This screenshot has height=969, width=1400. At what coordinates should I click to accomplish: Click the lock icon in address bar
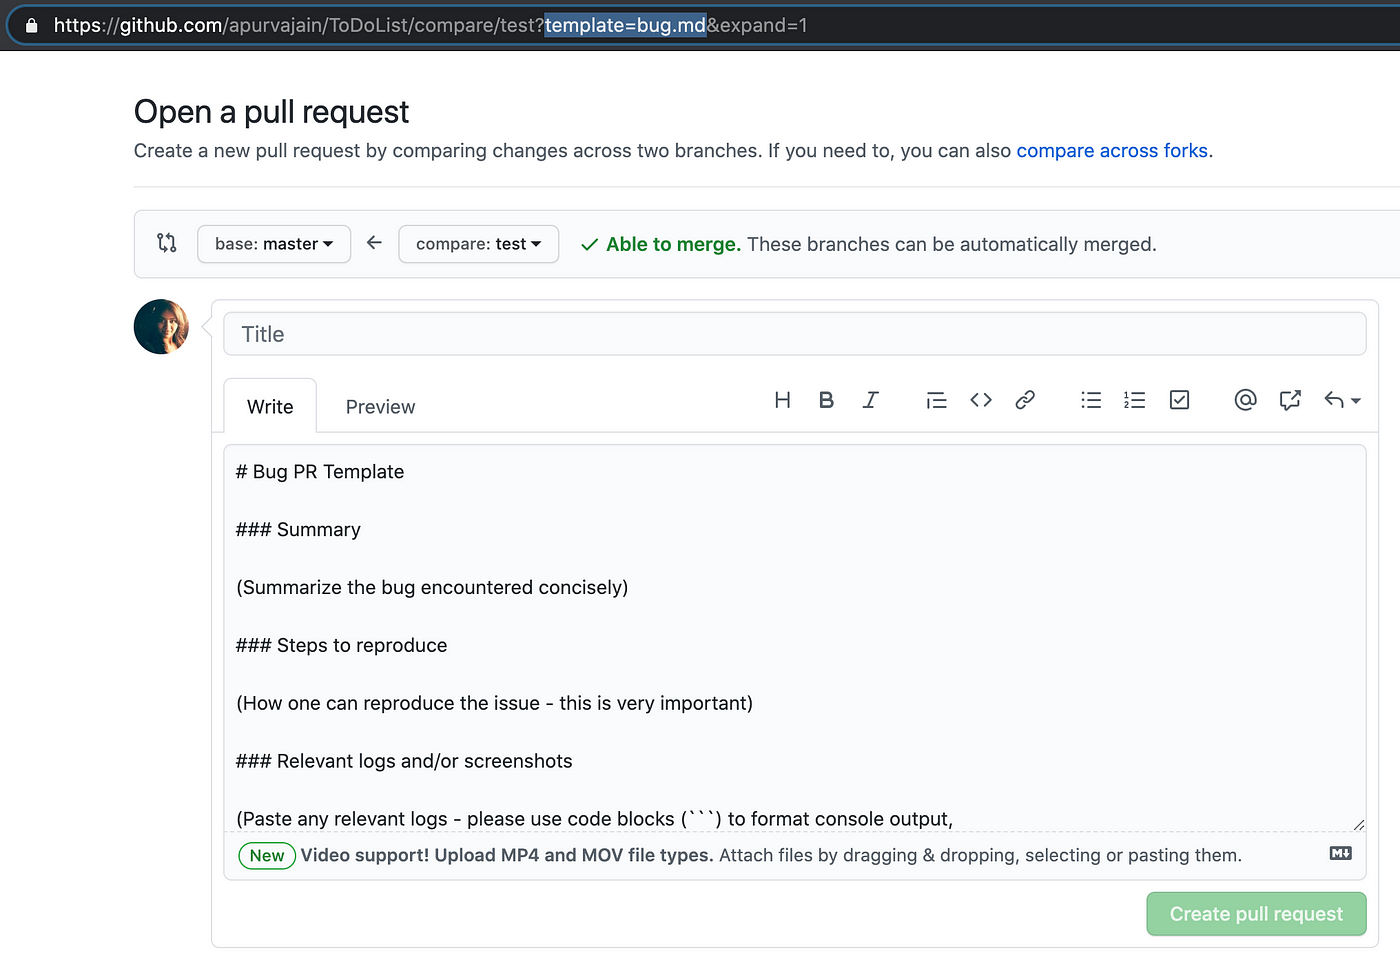(31, 26)
